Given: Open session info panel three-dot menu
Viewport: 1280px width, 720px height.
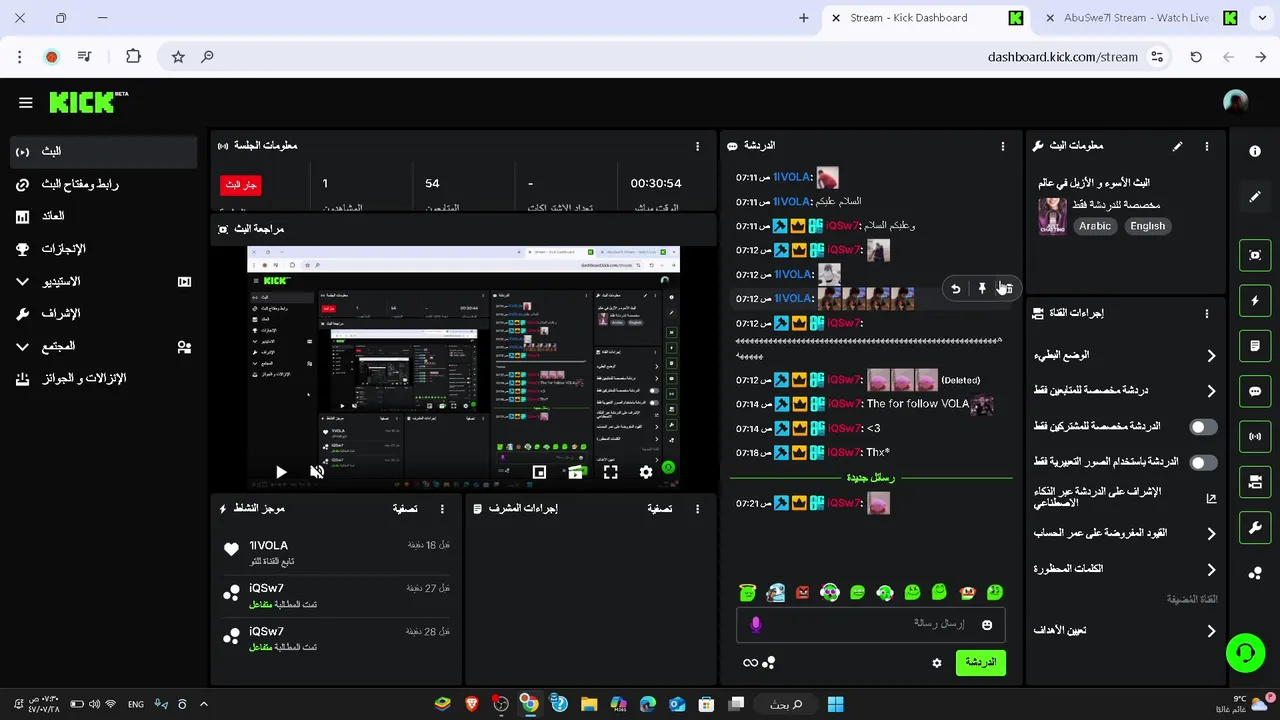Looking at the screenshot, I should pyautogui.click(x=697, y=146).
